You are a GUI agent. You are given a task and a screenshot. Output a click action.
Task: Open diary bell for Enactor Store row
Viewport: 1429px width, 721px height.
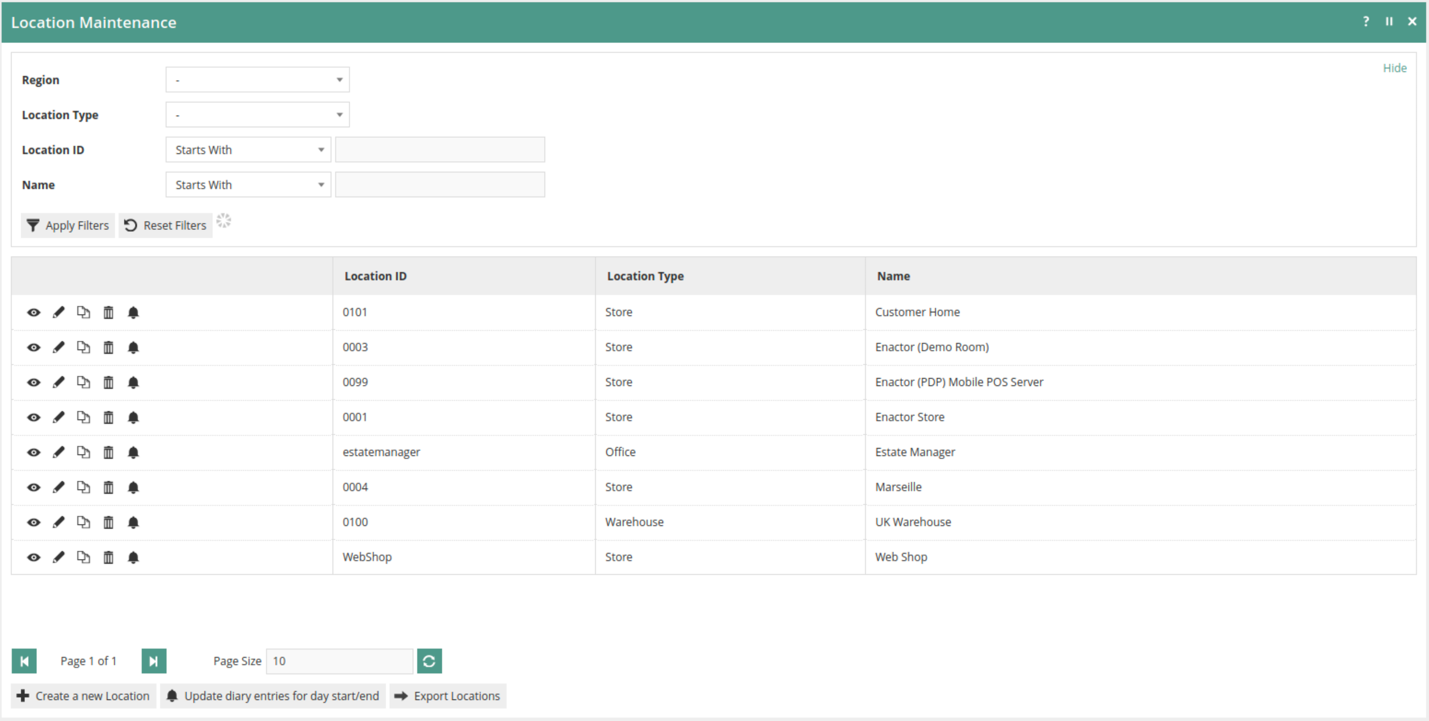pyautogui.click(x=133, y=417)
